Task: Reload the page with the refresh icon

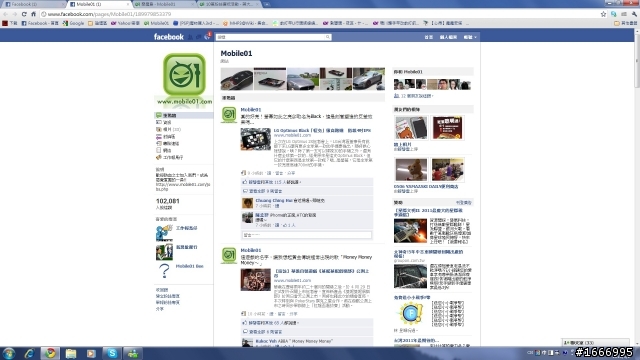Action: [x=24, y=14]
